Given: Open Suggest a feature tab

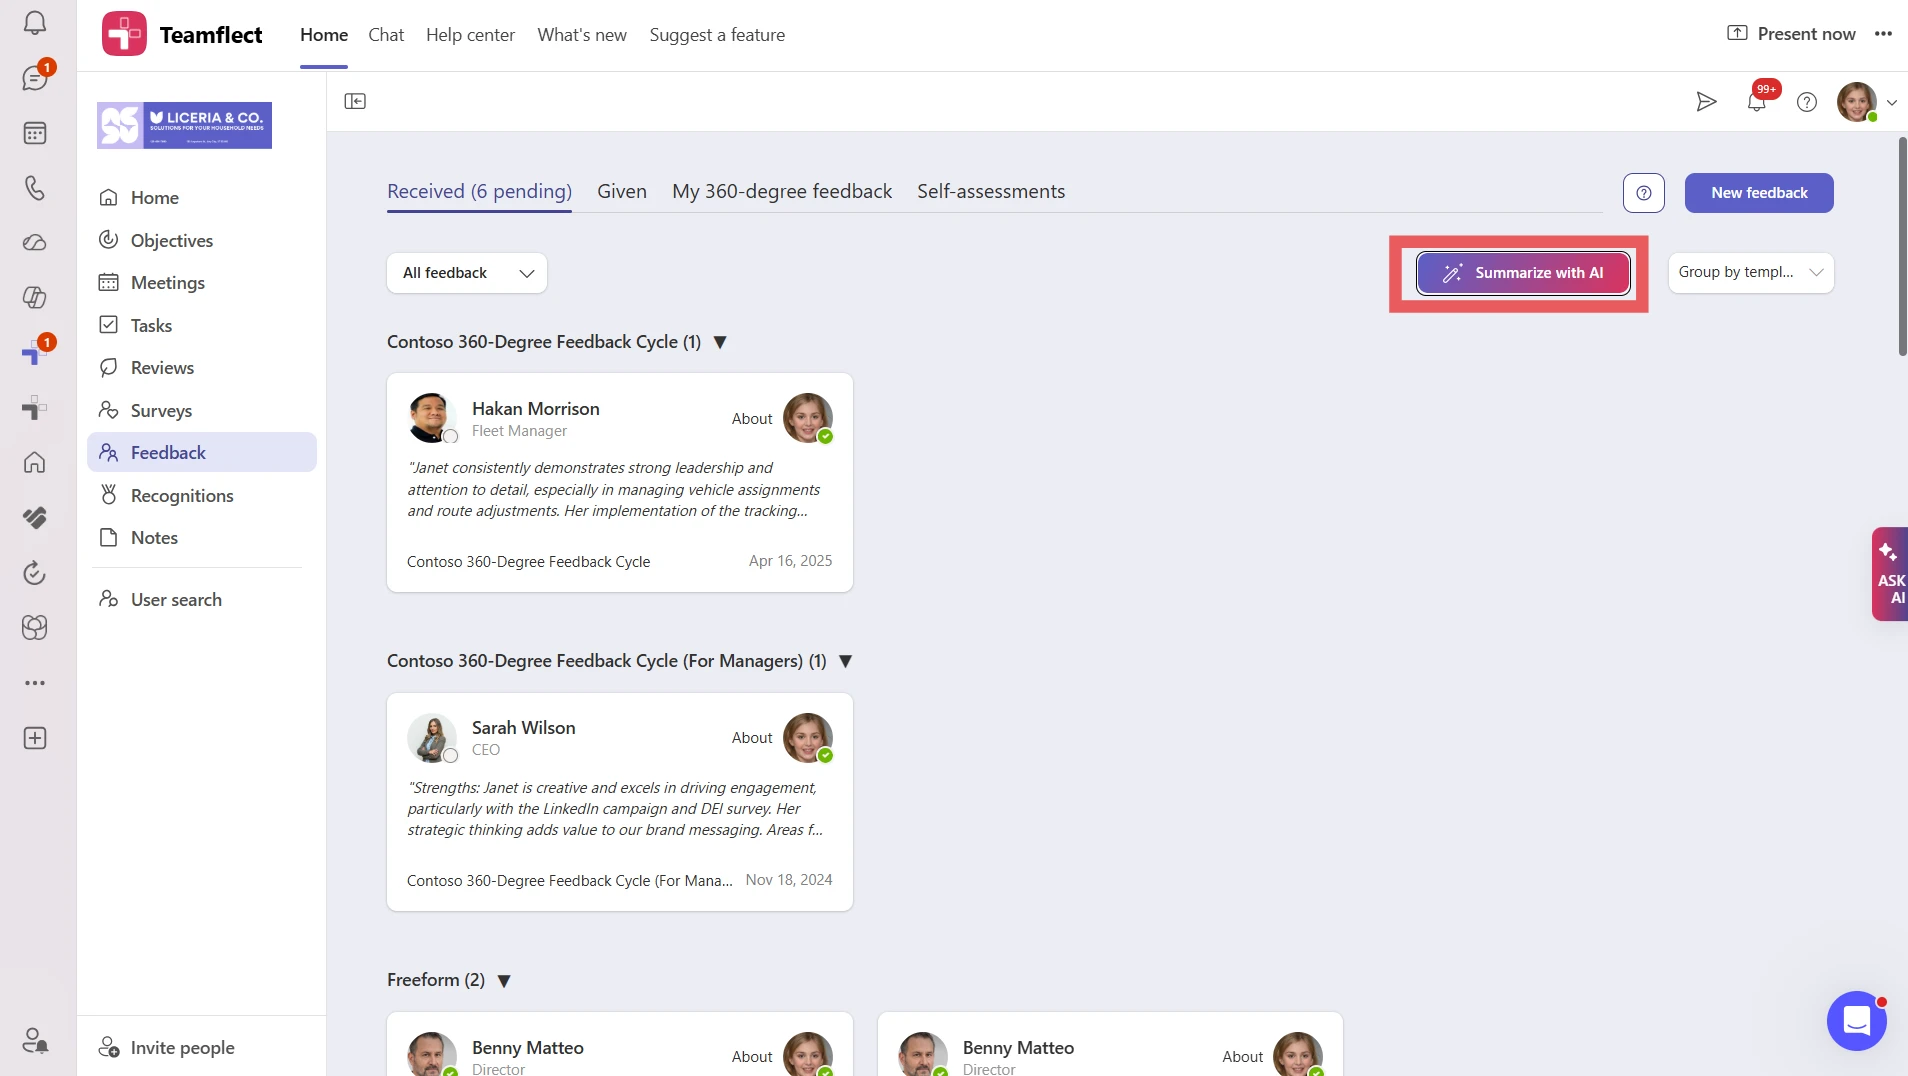Looking at the screenshot, I should coord(717,35).
